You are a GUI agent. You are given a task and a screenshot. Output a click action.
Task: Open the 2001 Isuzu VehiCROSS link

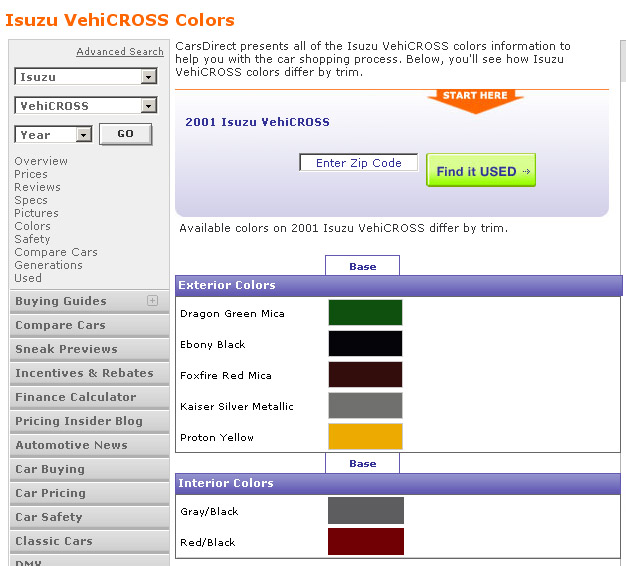point(258,122)
